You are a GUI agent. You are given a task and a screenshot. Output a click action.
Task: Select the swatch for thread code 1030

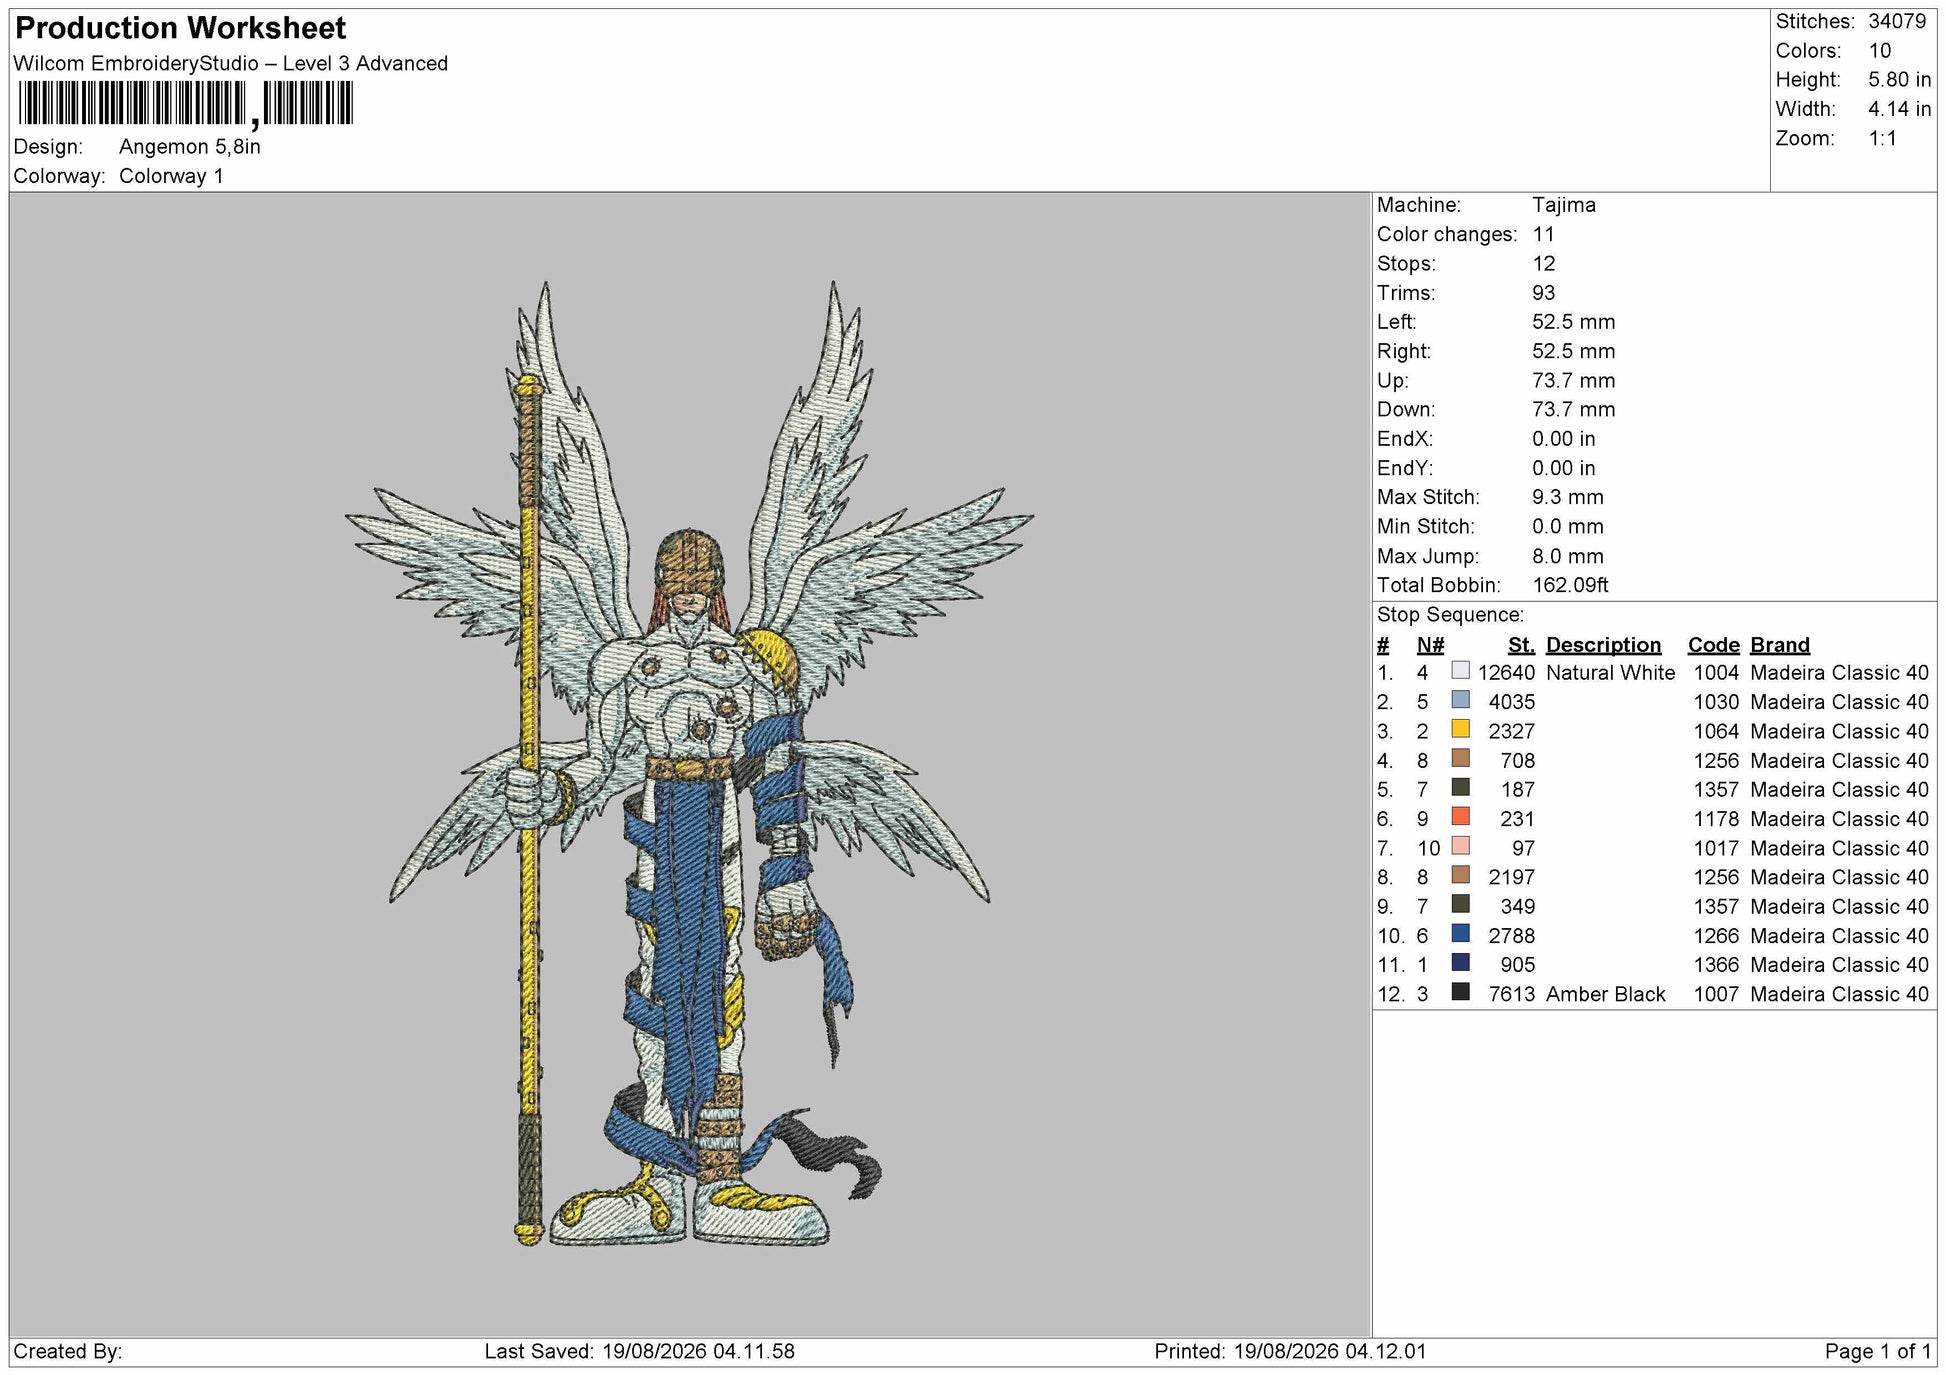coord(1460,700)
